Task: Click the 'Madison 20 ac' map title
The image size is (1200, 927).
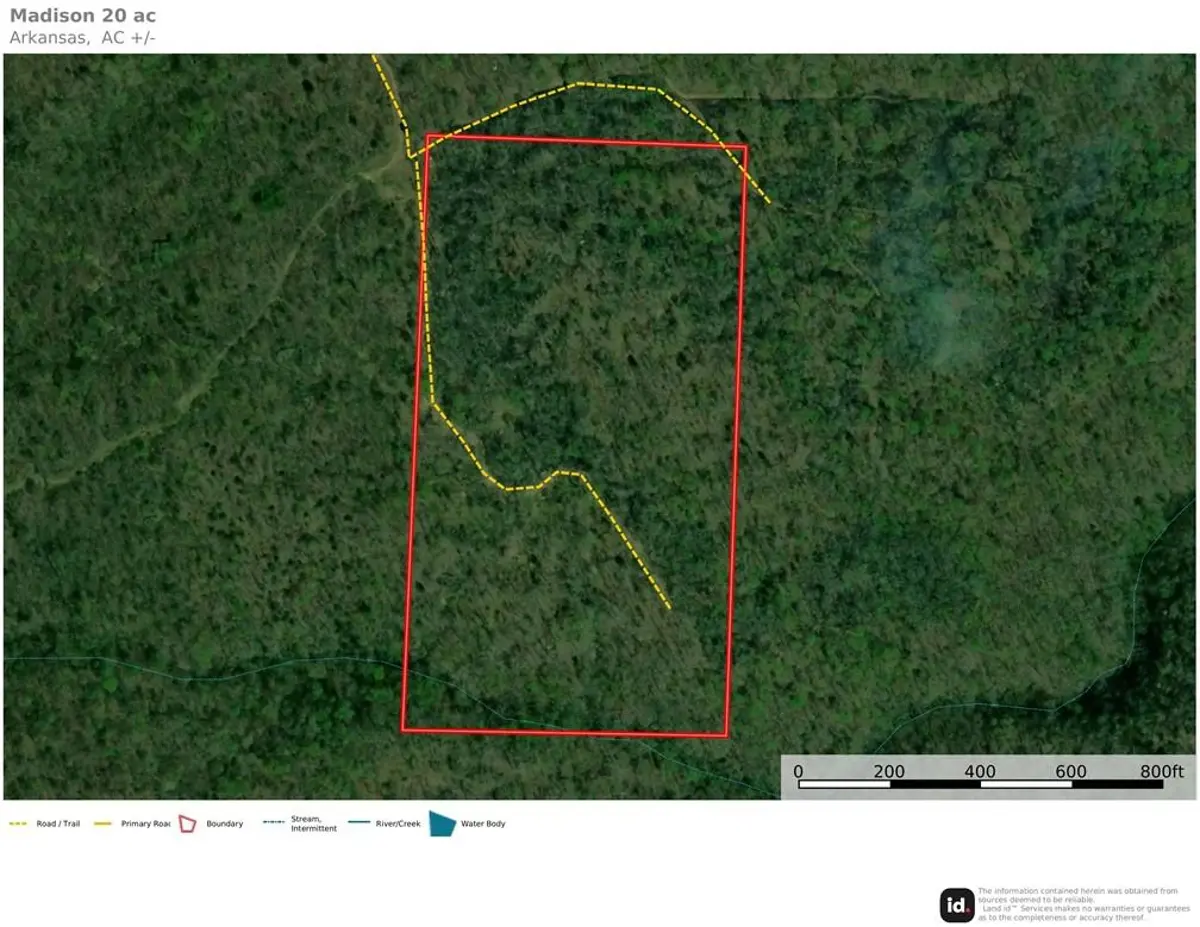Action: tap(82, 16)
